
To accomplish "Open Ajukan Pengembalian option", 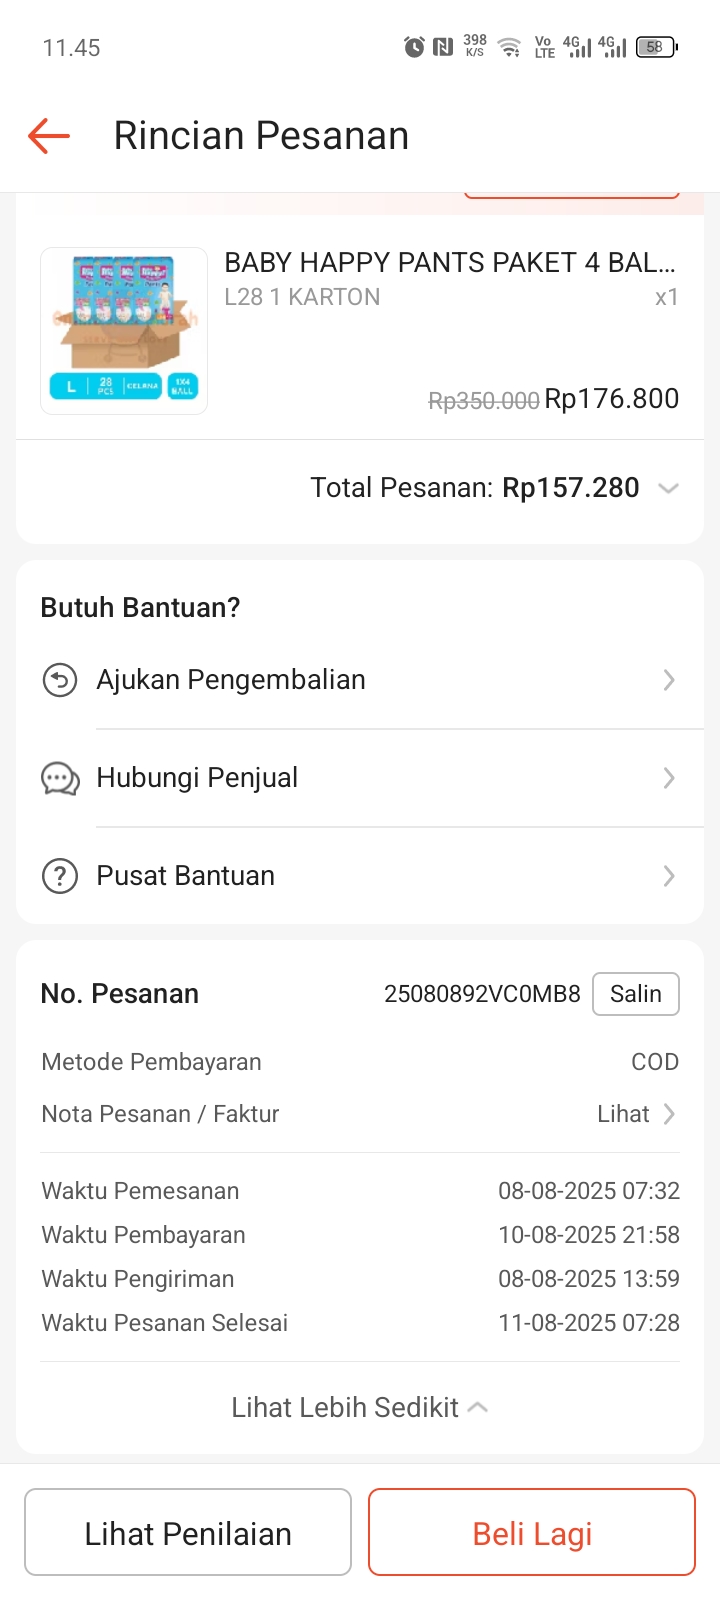I will 231,680.
